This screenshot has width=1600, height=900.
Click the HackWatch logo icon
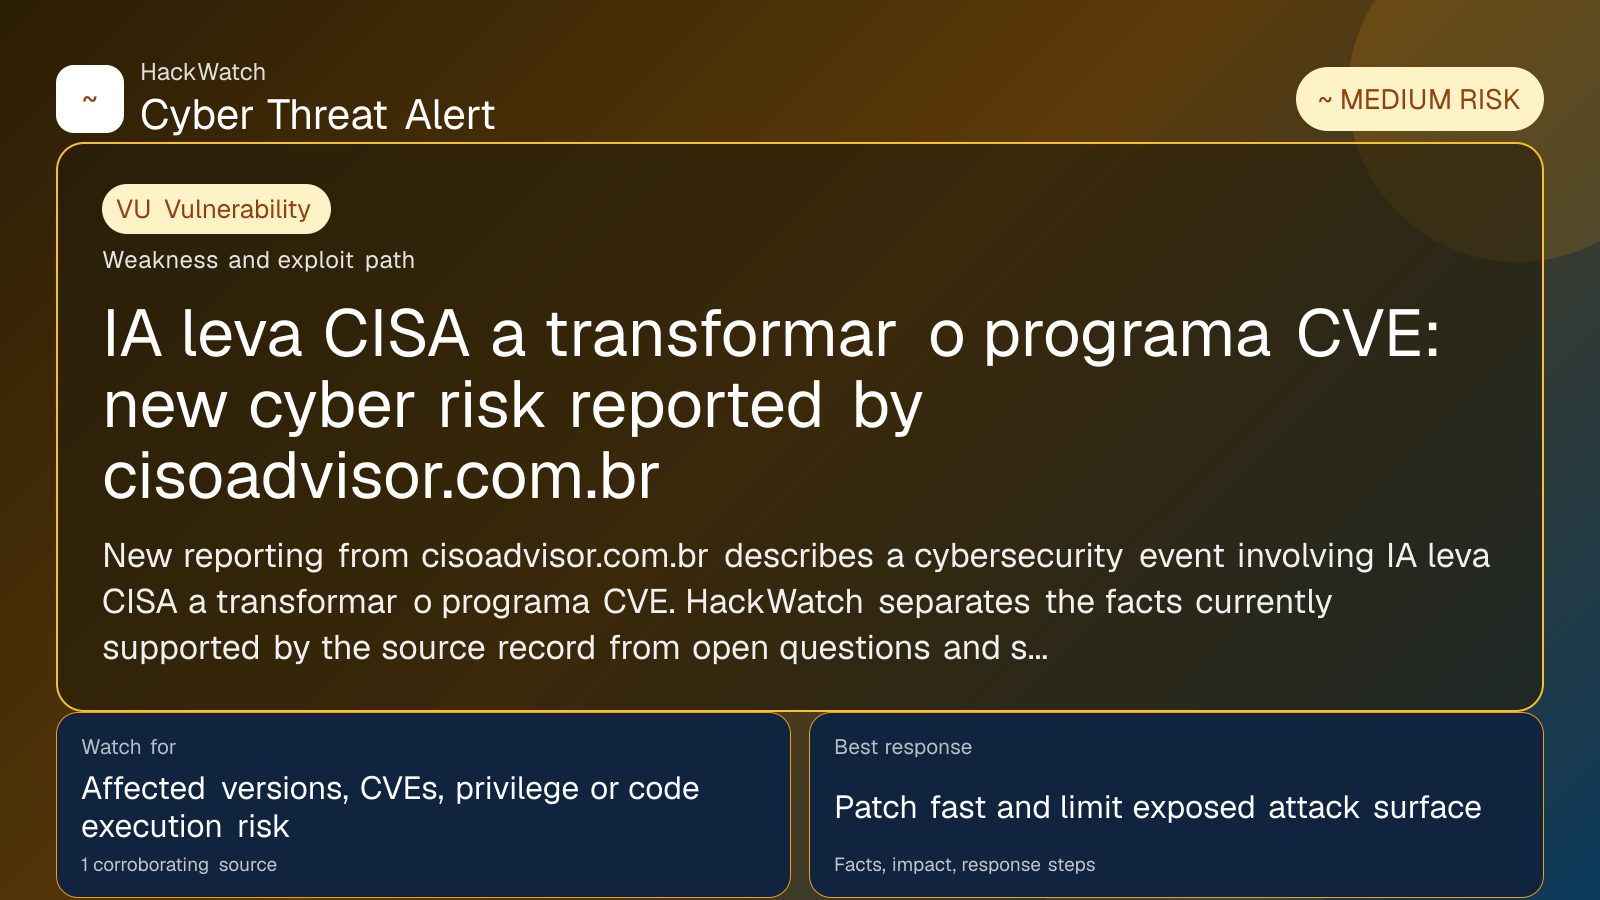click(x=90, y=99)
